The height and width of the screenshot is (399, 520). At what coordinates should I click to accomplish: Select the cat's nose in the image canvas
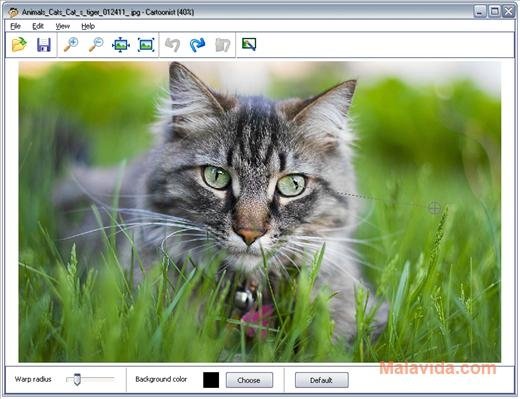pyautogui.click(x=249, y=234)
